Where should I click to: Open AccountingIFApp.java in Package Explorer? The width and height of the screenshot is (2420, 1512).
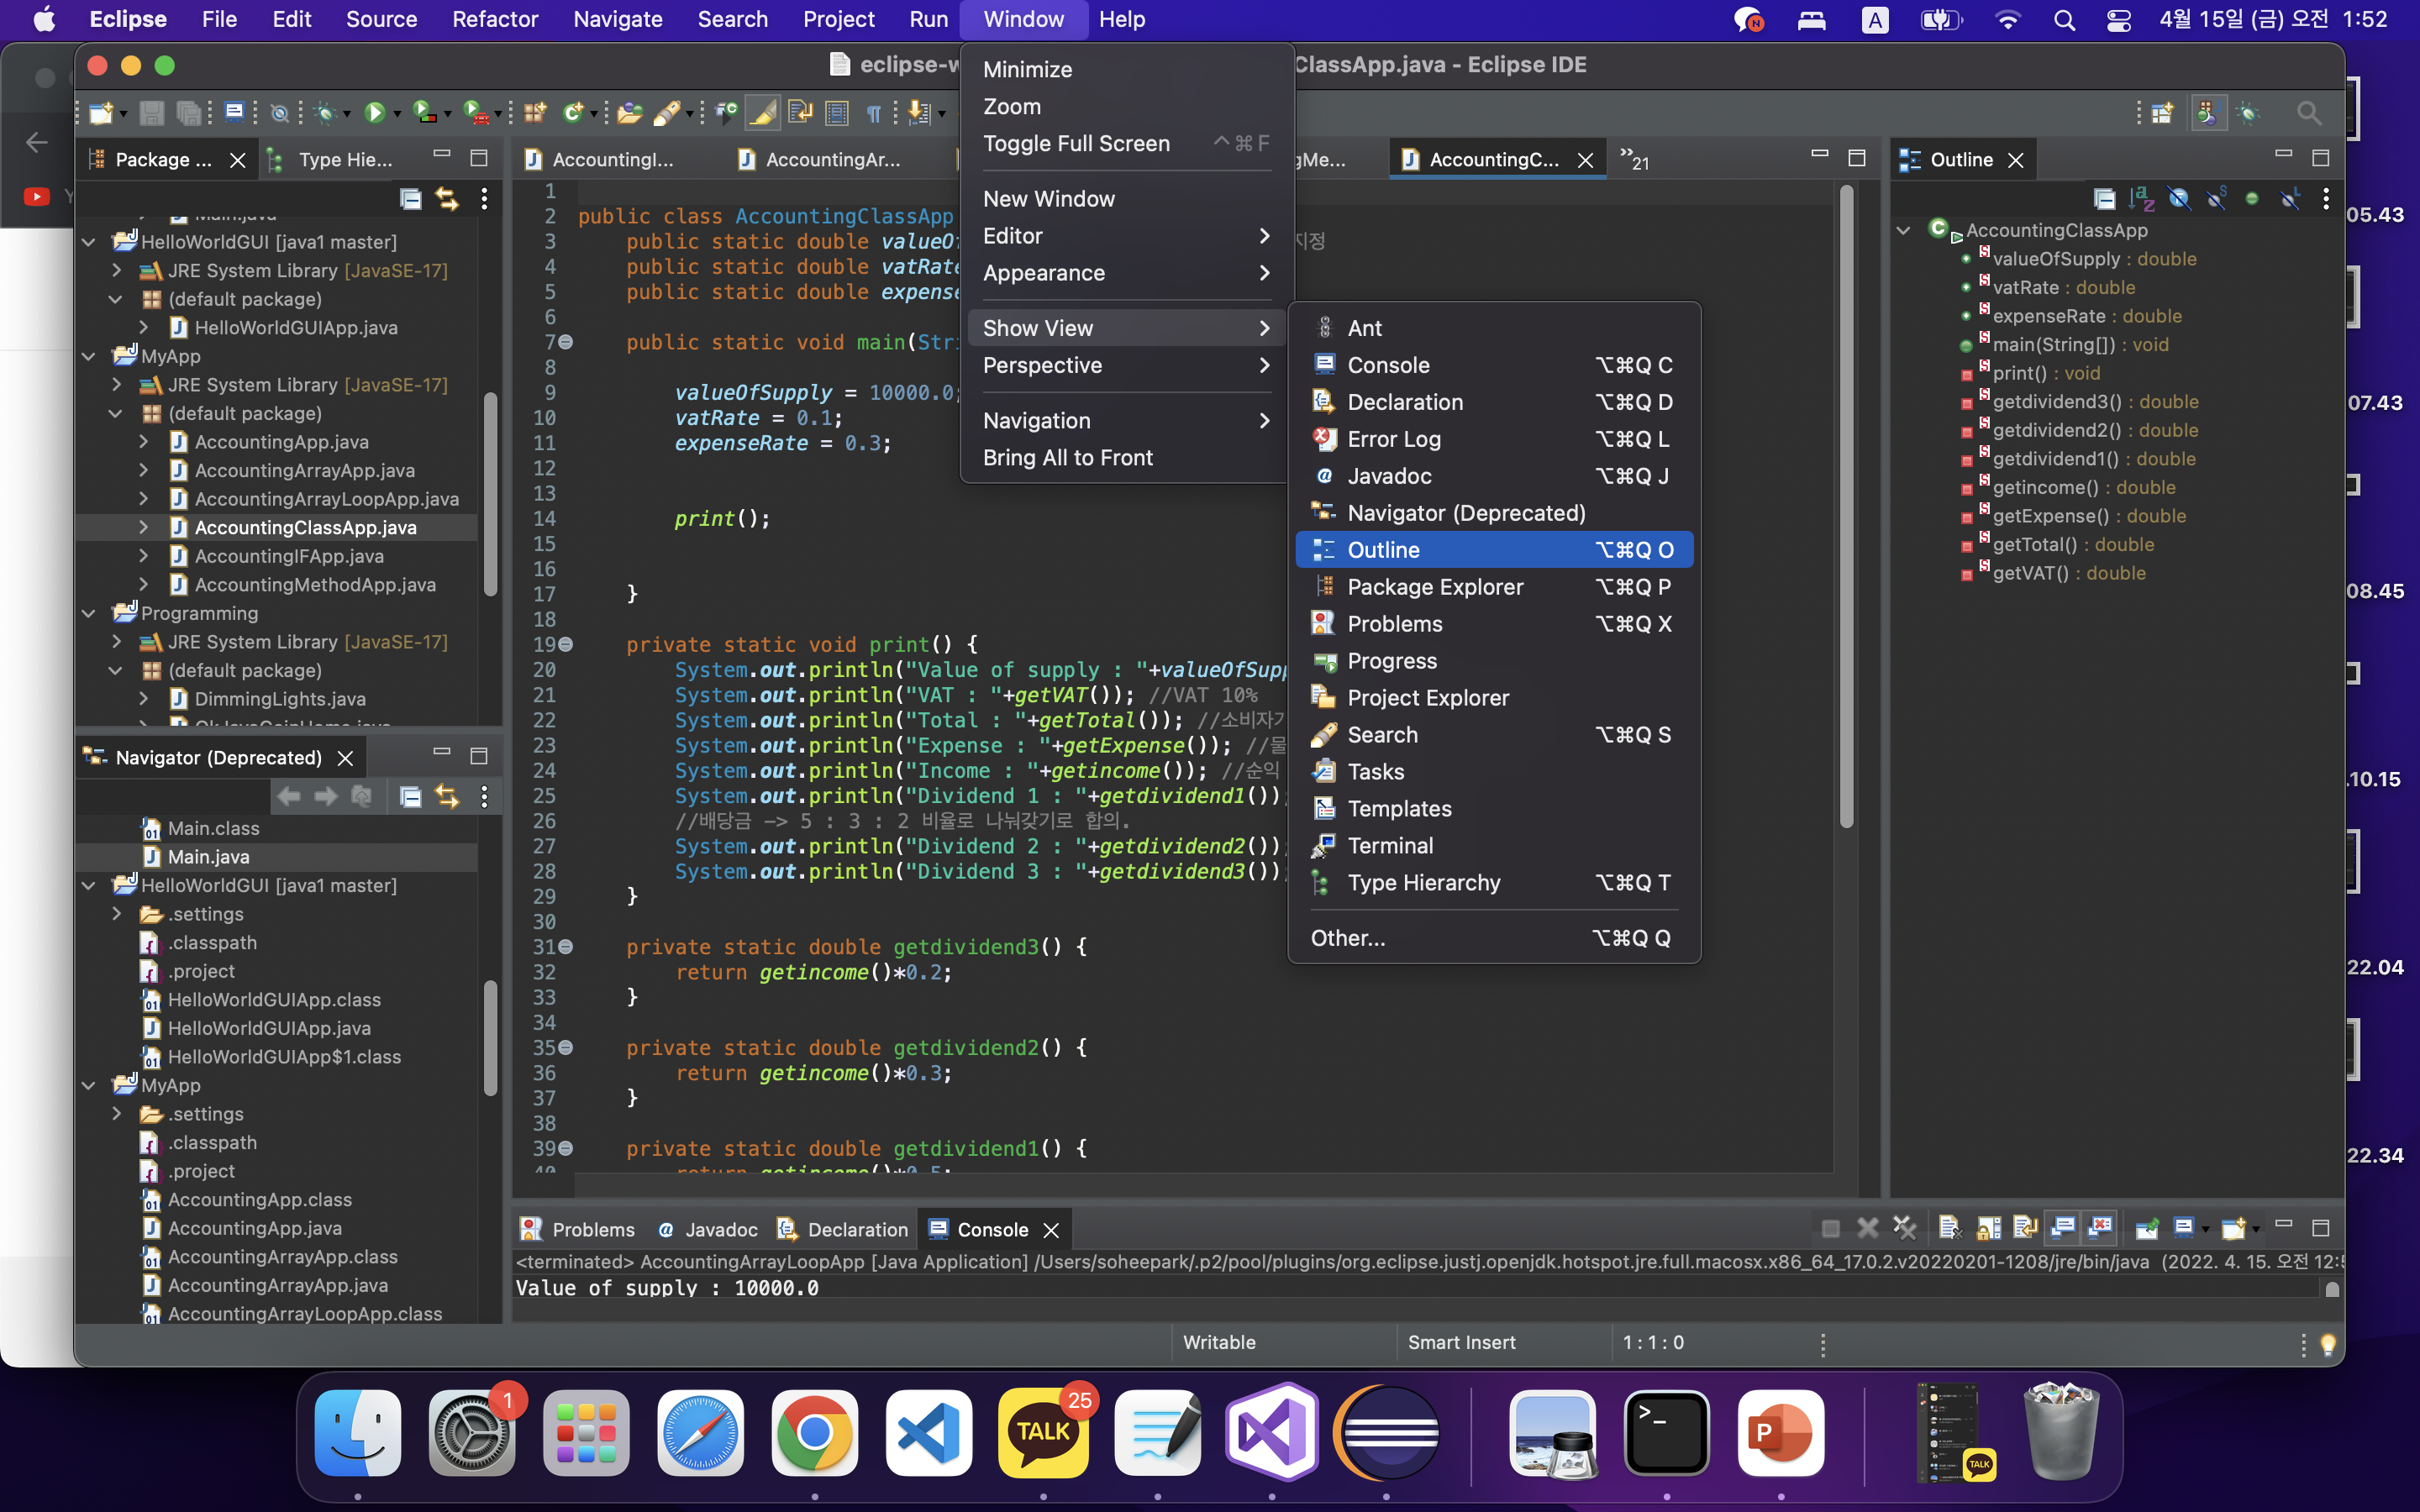point(288,556)
